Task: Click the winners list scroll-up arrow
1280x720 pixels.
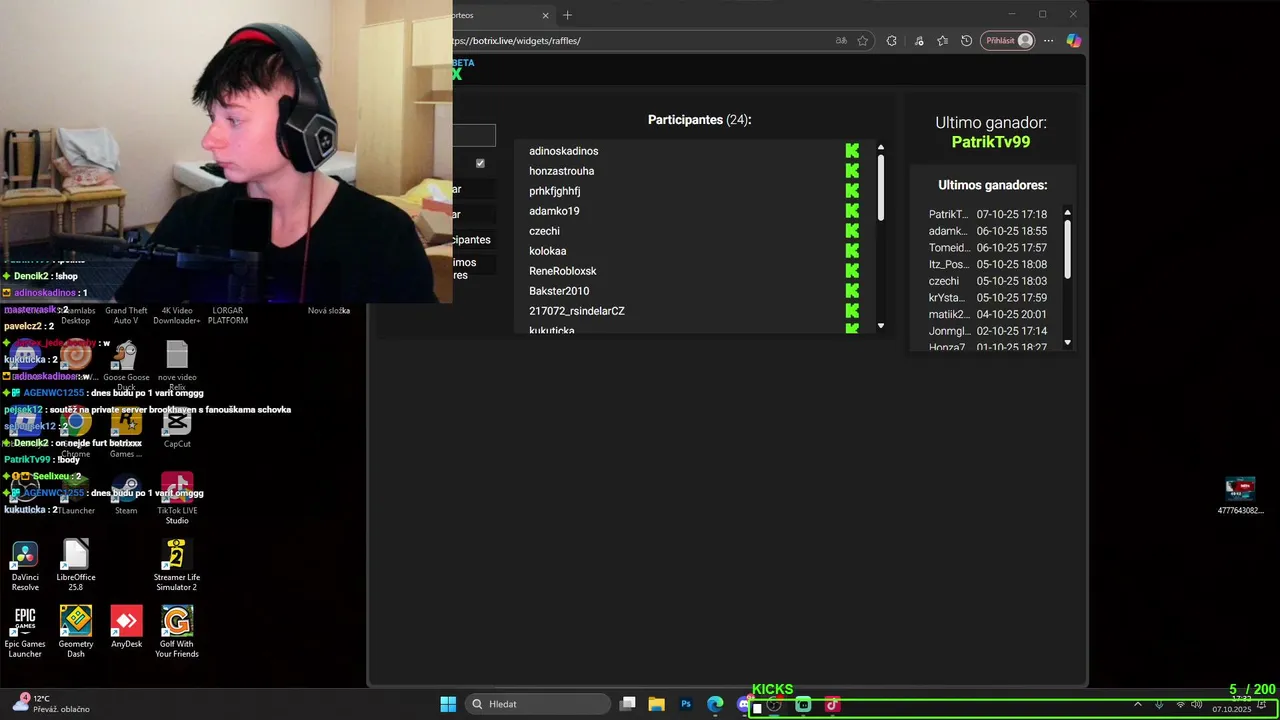Action: 1067,212
